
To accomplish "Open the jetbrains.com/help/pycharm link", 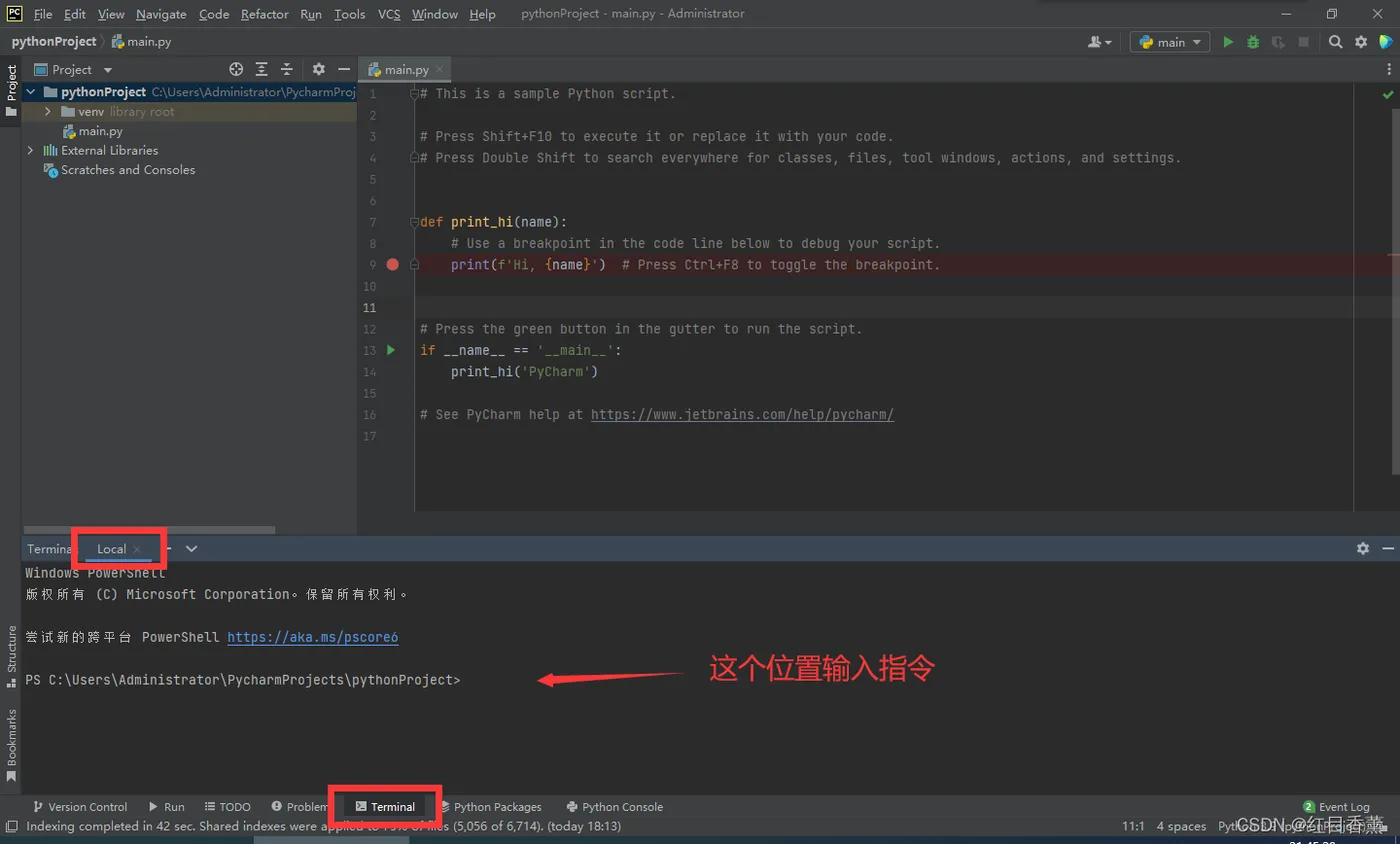I will (742, 414).
